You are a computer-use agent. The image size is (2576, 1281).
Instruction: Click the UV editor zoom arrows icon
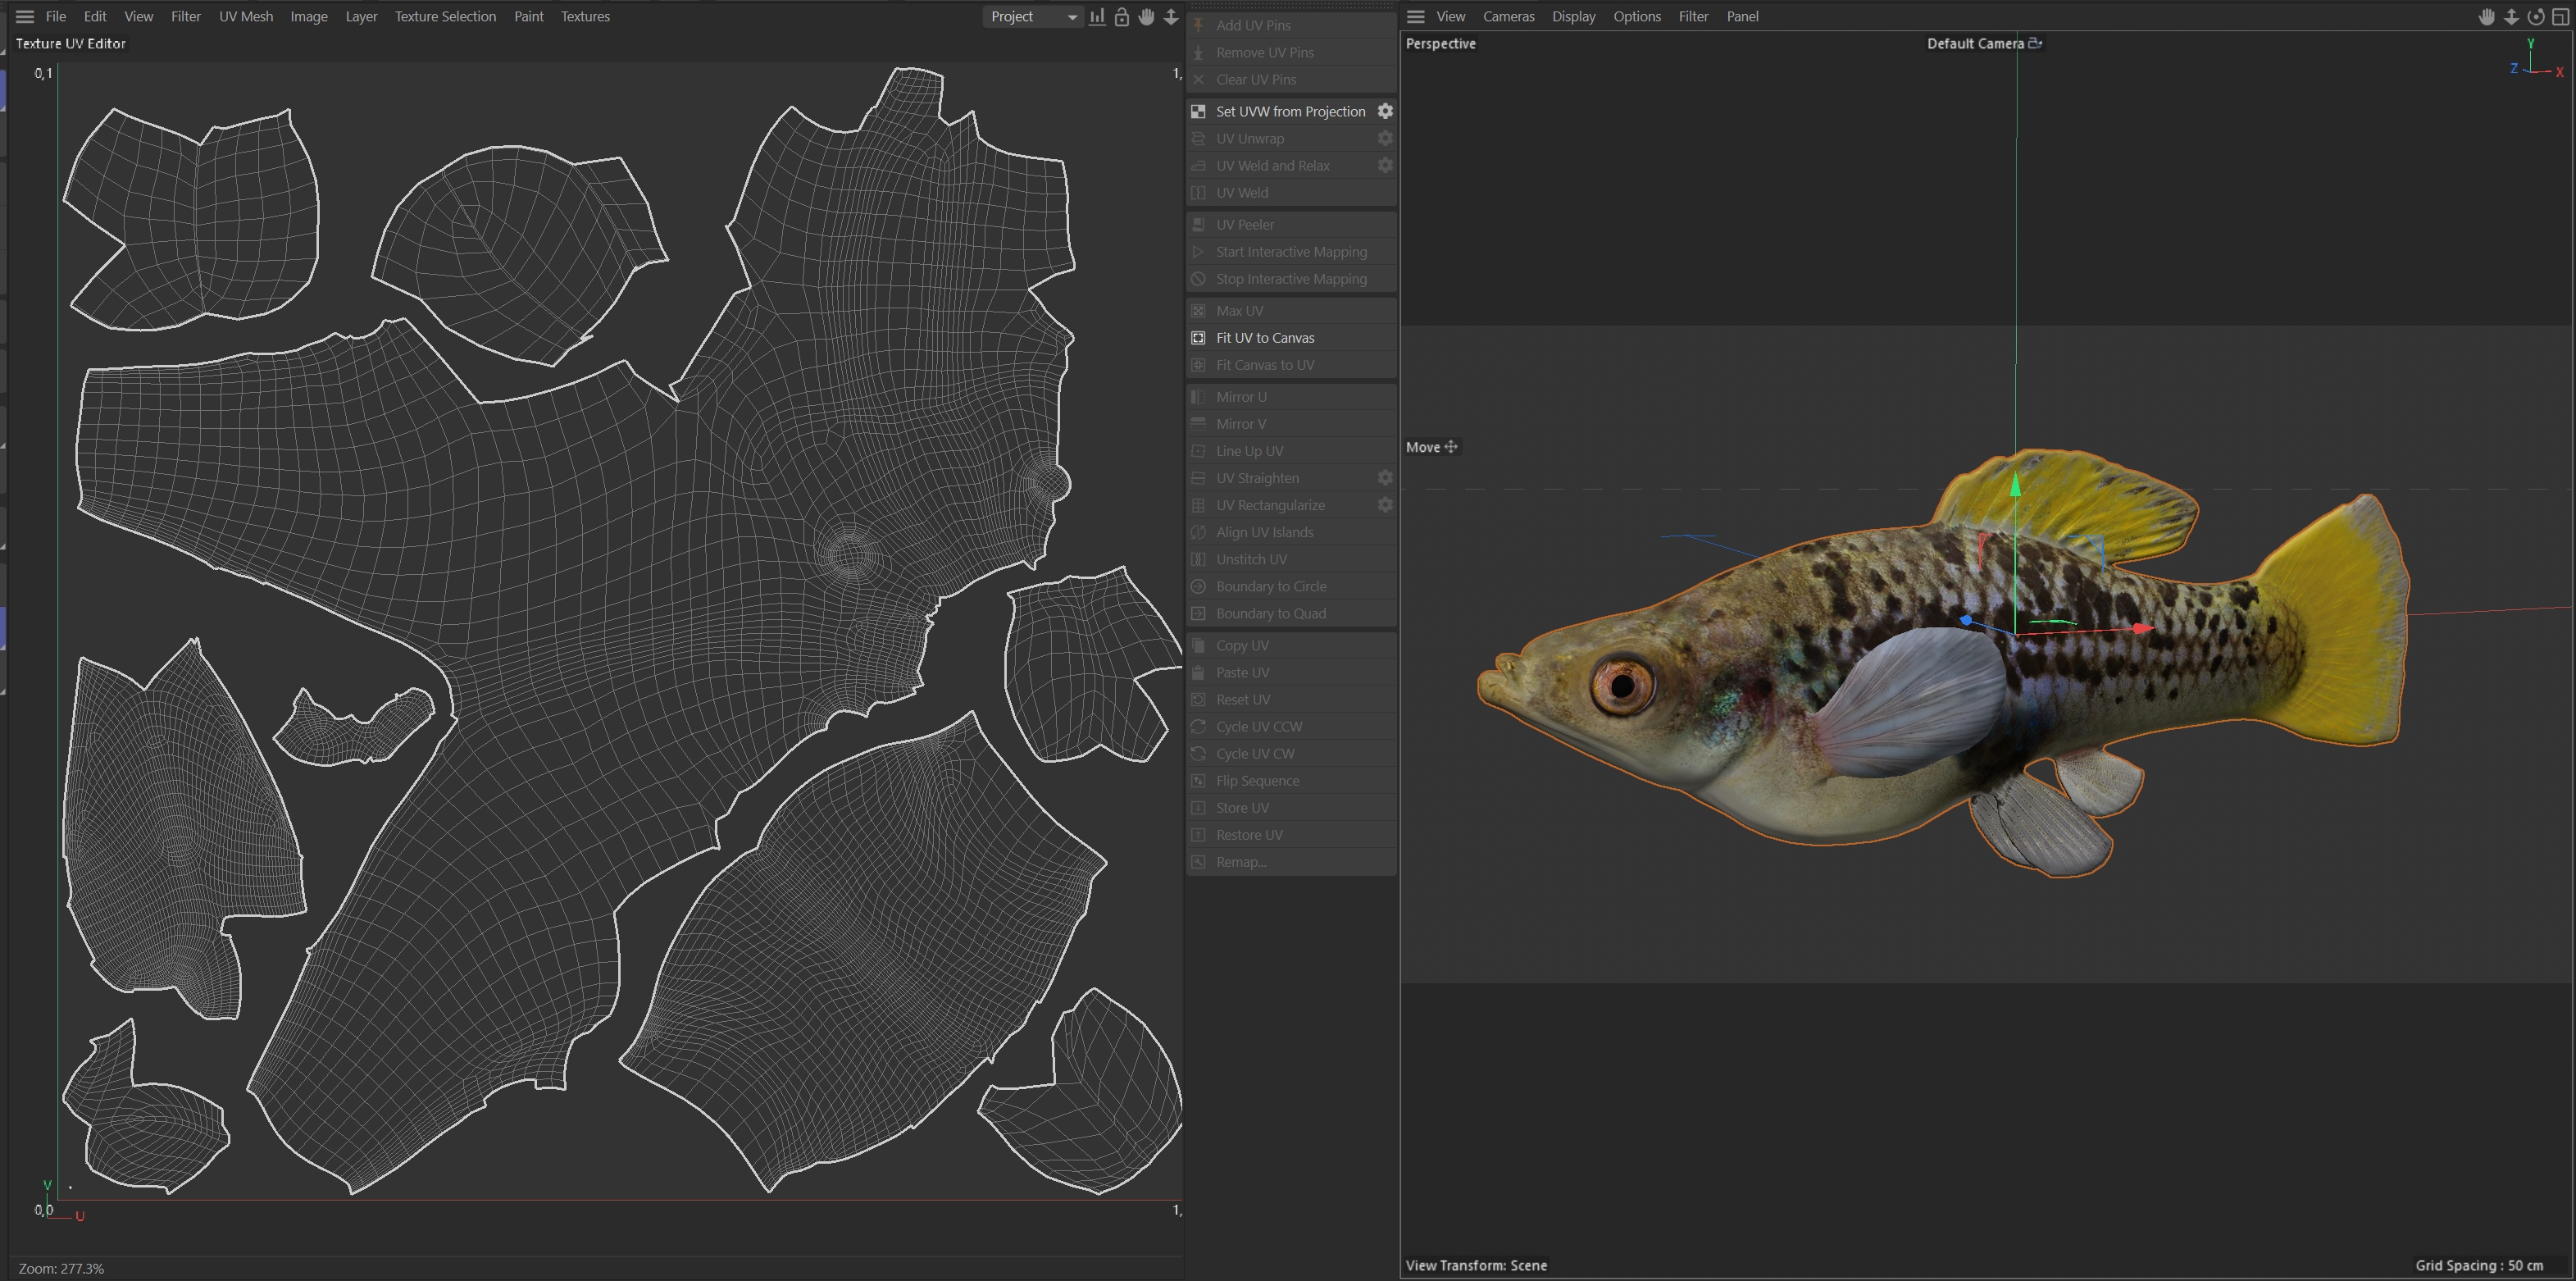click(1171, 17)
